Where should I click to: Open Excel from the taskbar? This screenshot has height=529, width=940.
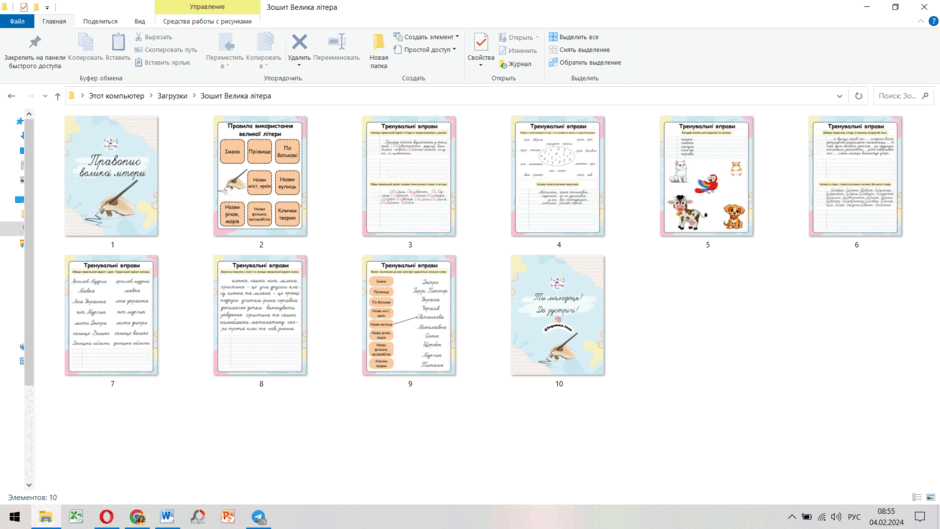pos(76,516)
